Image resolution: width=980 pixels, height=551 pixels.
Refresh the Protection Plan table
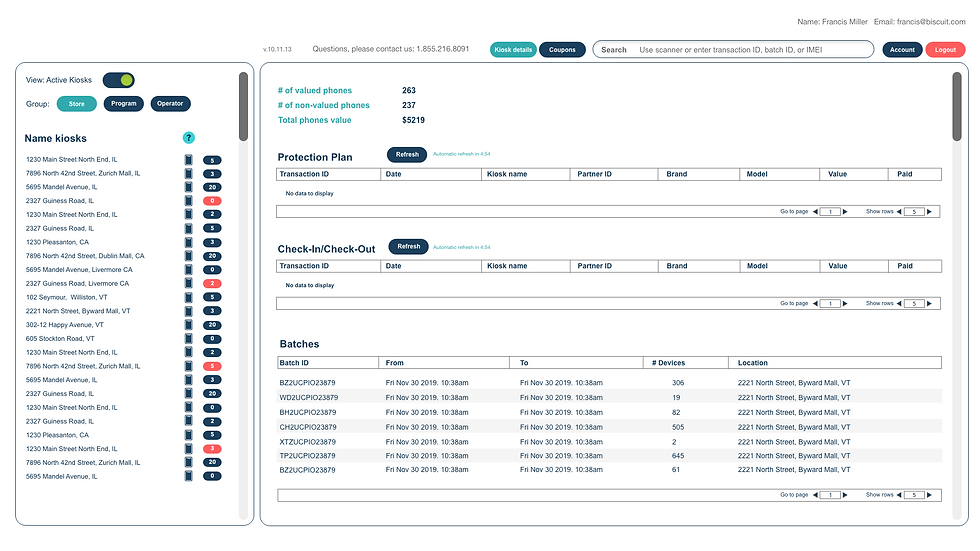click(407, 154)
